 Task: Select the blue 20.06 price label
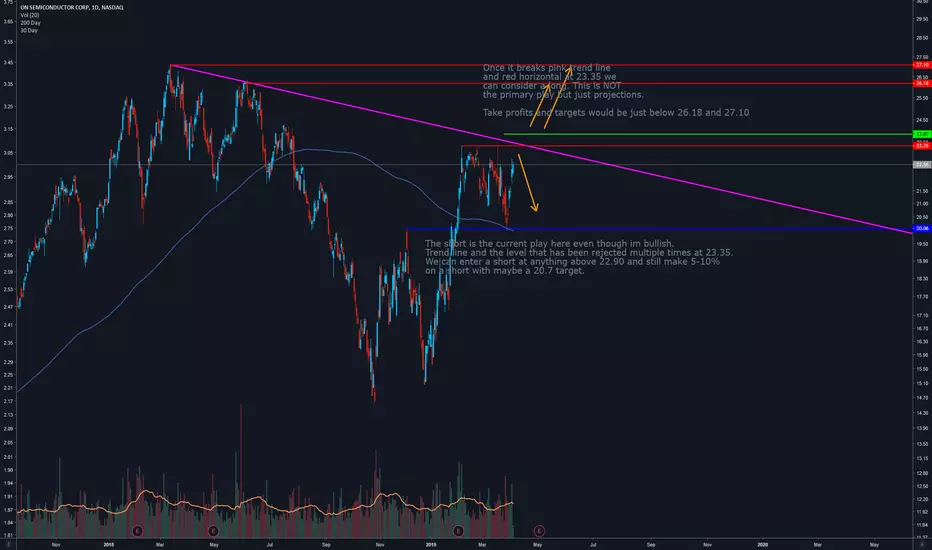(x=922, y=228)
